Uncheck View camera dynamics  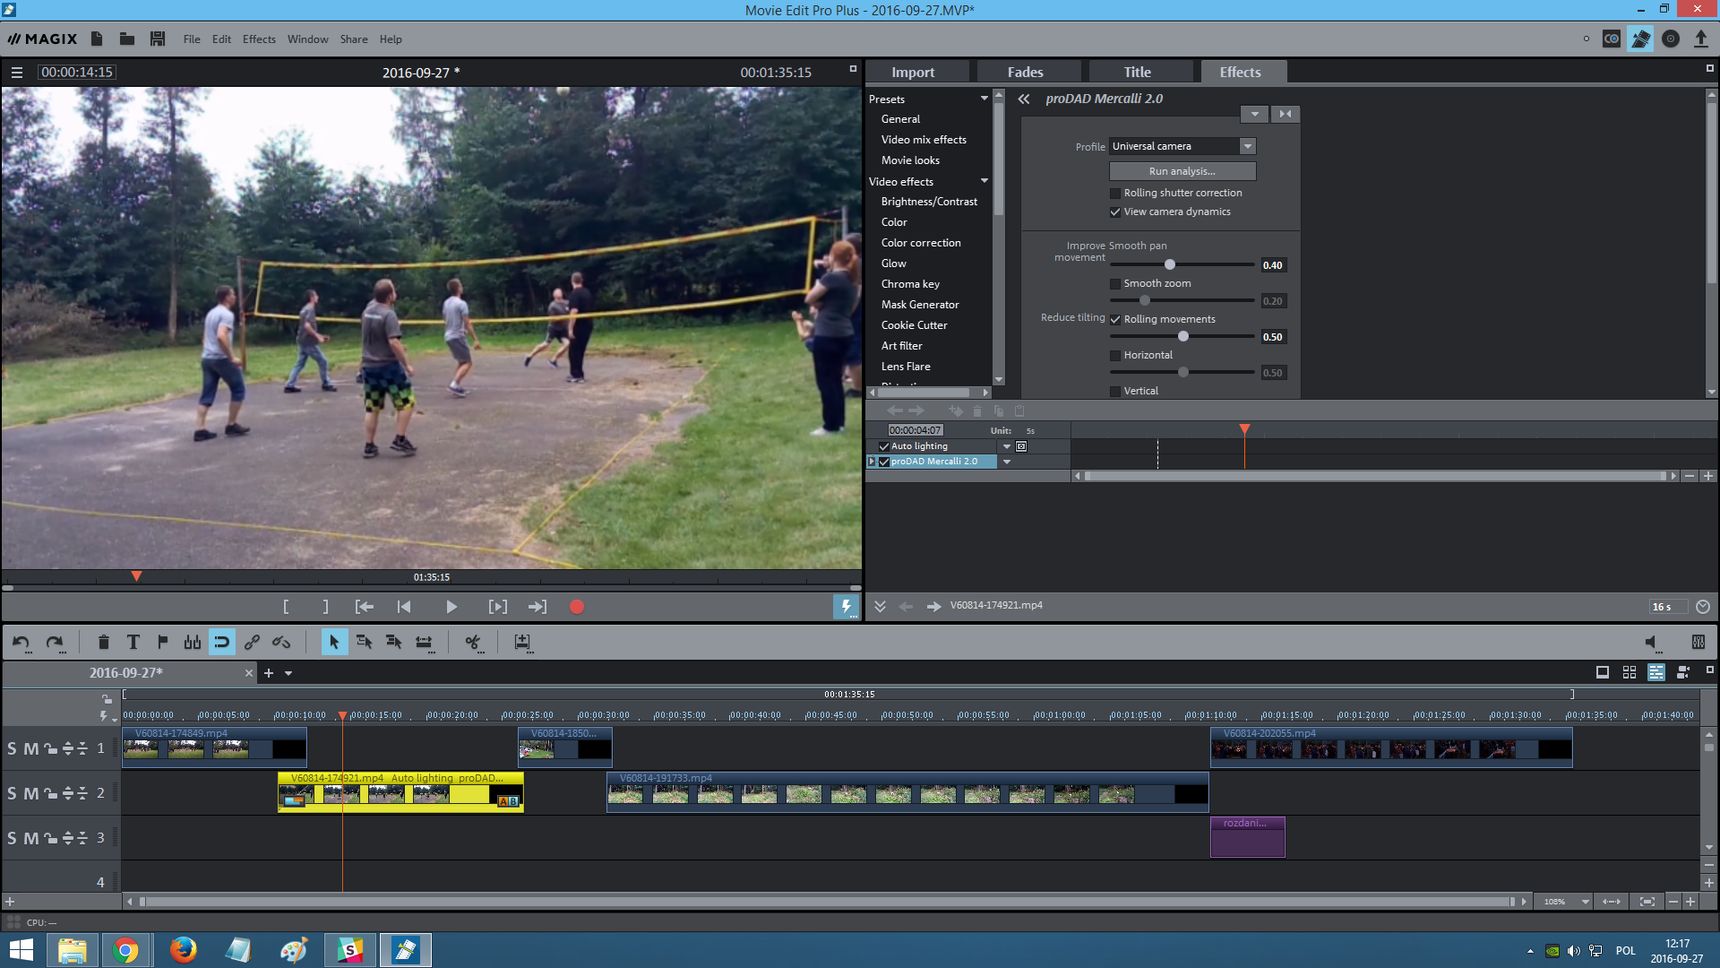(1115, 212)
